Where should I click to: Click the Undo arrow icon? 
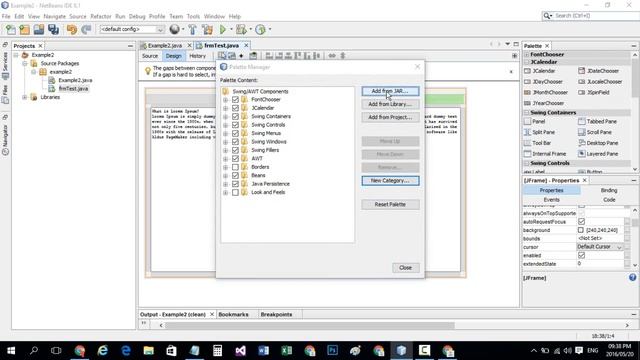[x=72, y=29]
